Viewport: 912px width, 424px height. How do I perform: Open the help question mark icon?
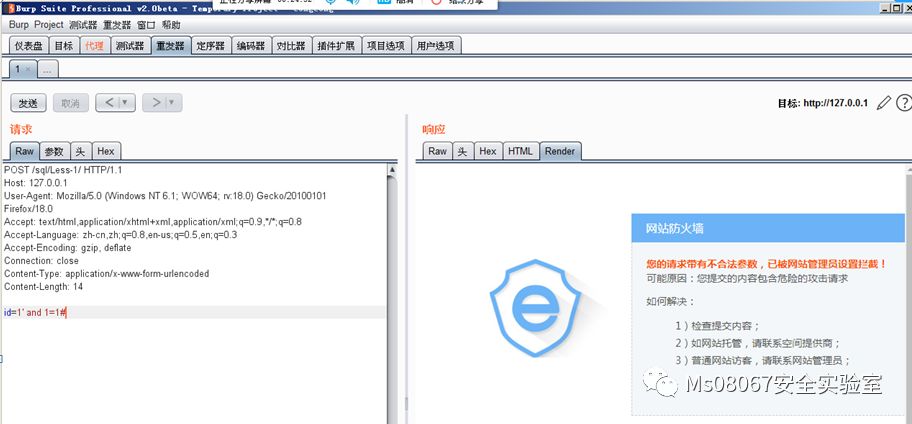point(904,103)
